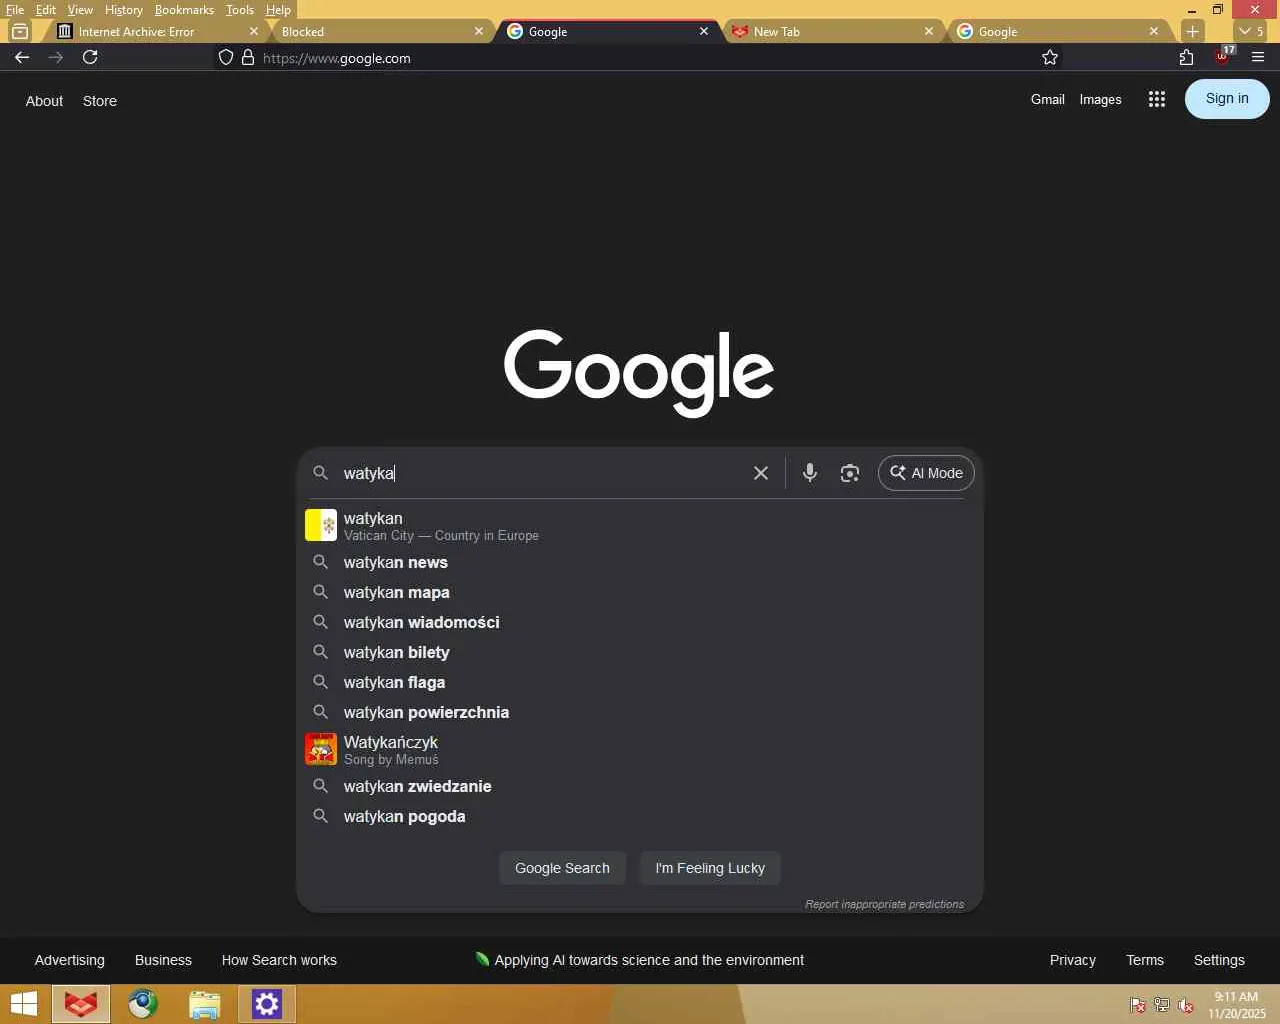Open the Privacy footer link

coord(1073,960)
